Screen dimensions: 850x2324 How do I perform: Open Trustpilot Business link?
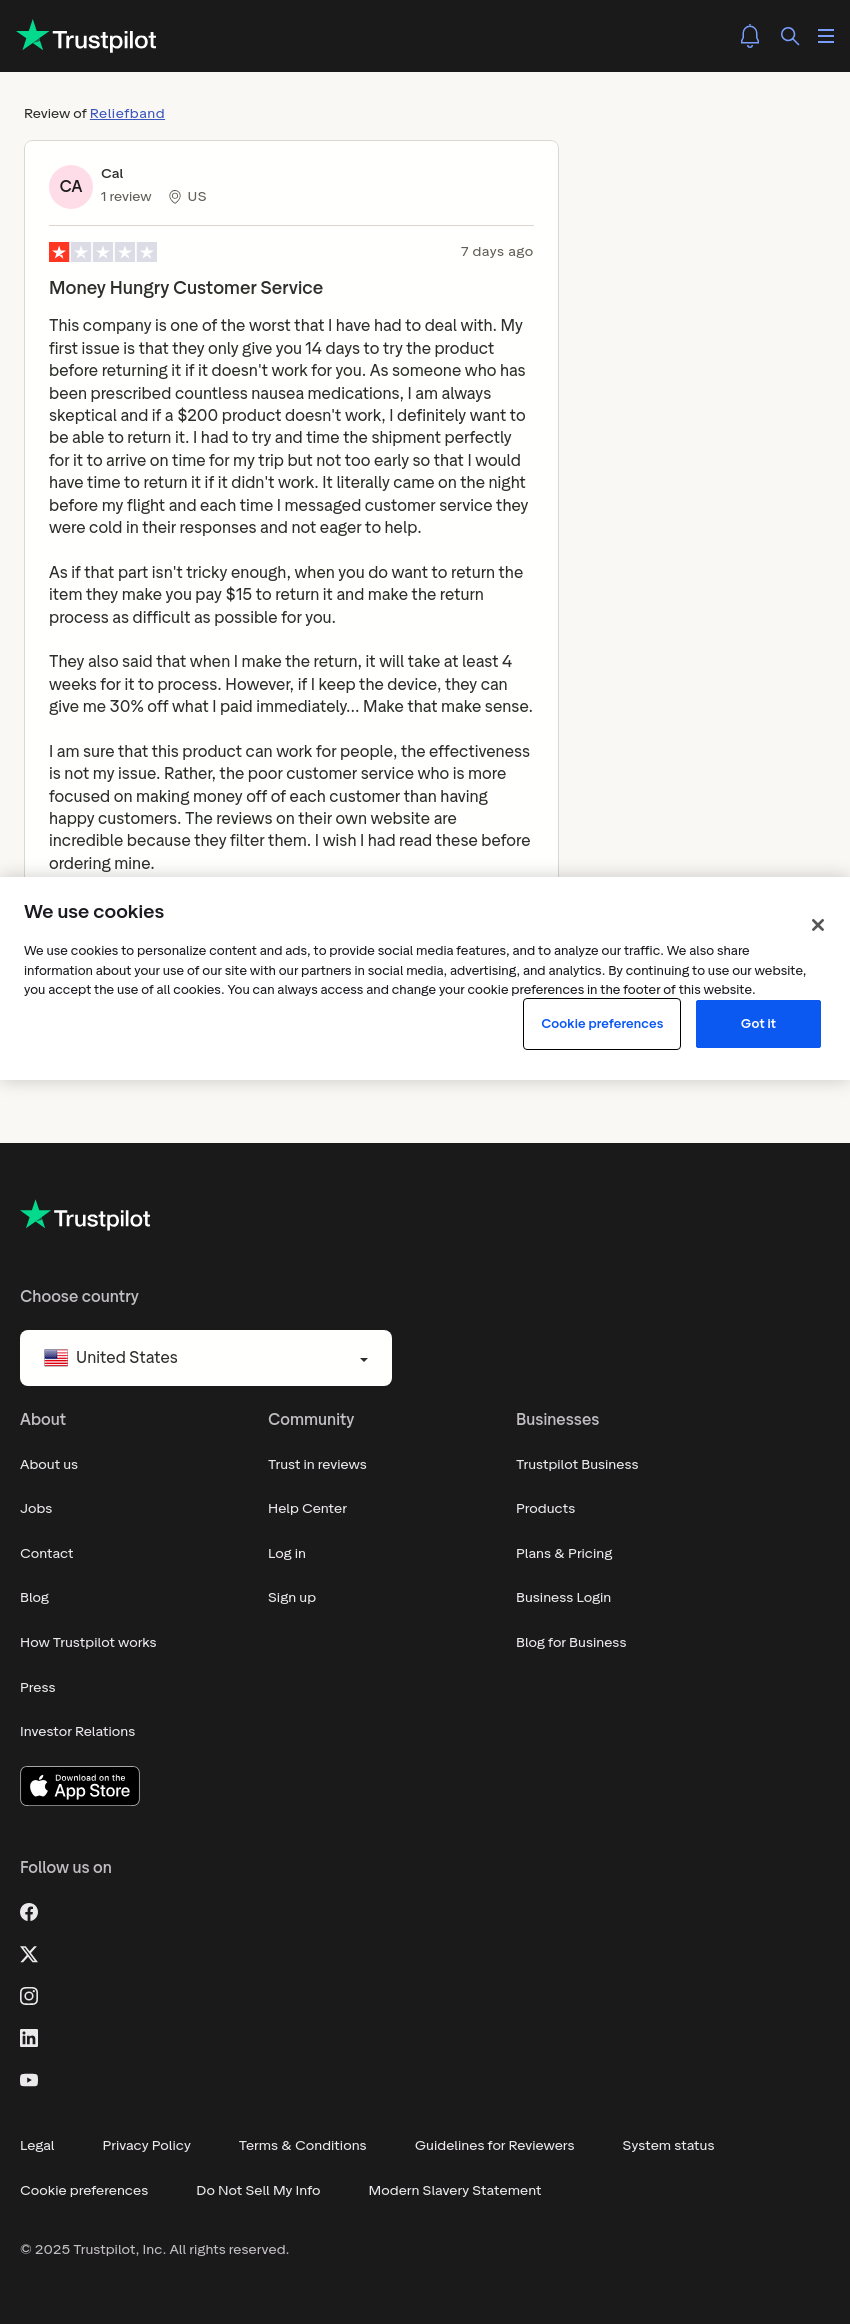click(577, 1465)
